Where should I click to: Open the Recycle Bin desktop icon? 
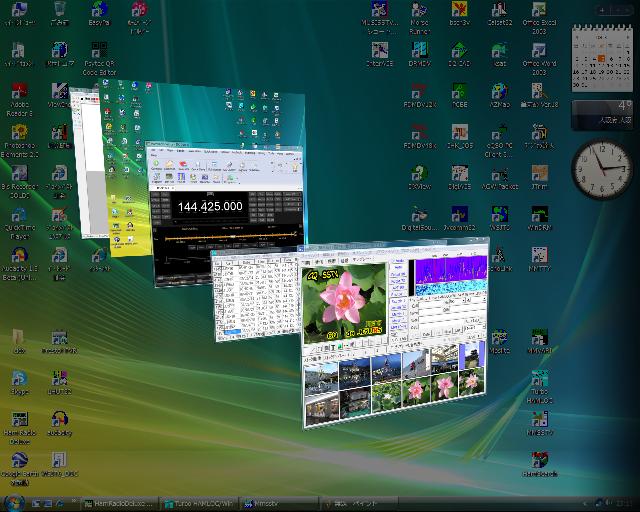click(60, 13)
